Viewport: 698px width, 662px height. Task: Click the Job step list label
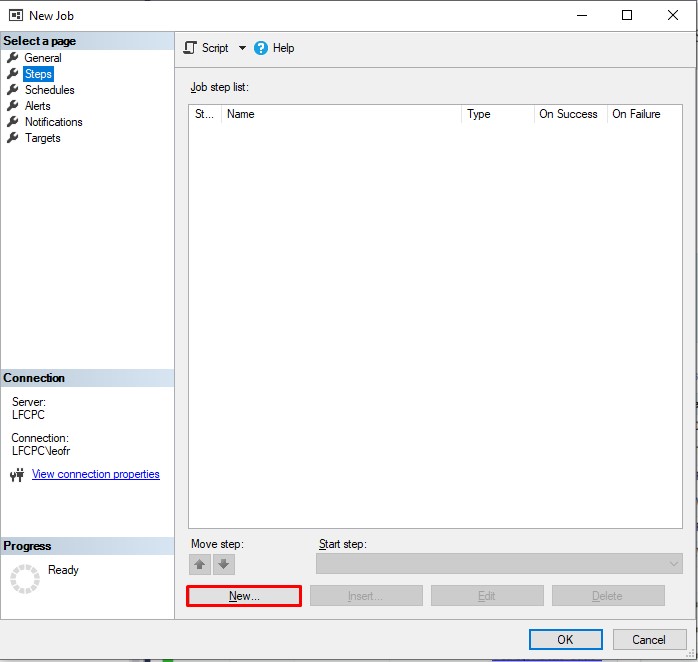pos(219,87)
